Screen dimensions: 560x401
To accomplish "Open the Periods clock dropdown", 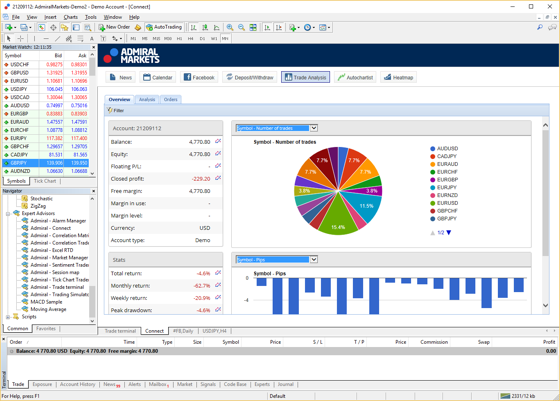I will pos(314,27).
